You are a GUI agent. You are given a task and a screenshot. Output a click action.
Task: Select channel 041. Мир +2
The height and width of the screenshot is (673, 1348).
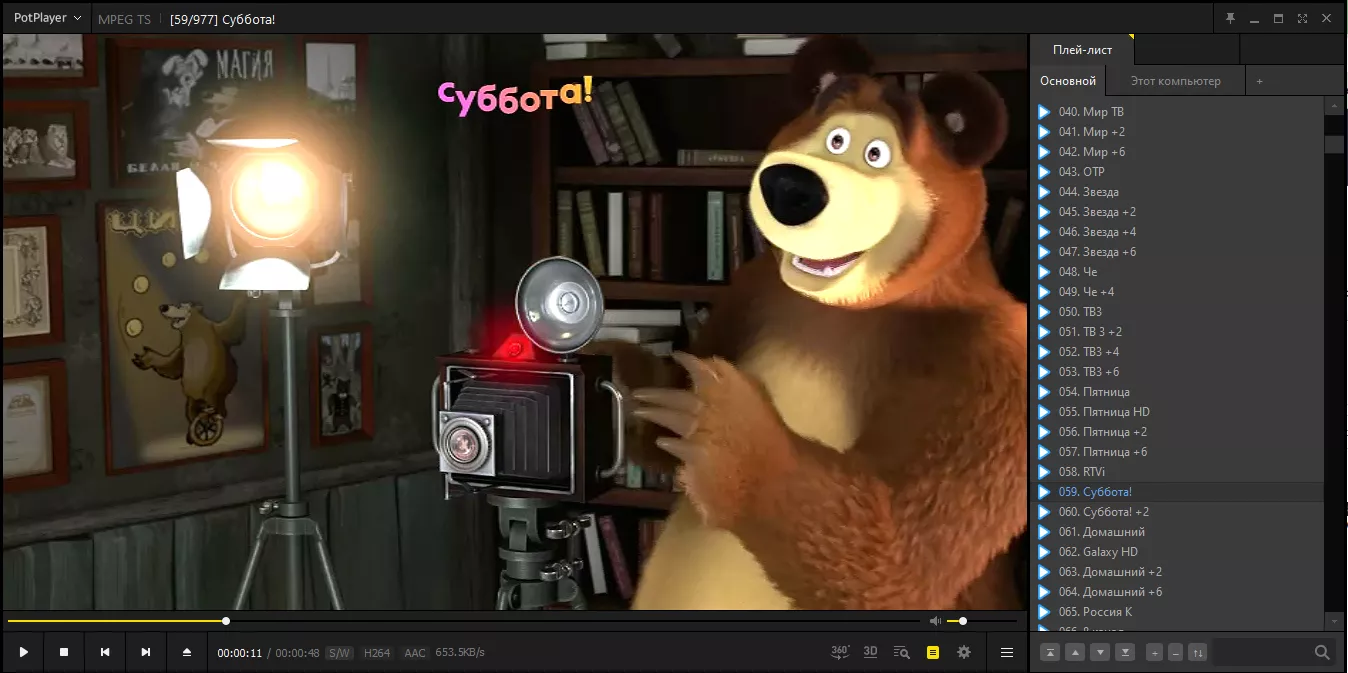point(1177,132)
